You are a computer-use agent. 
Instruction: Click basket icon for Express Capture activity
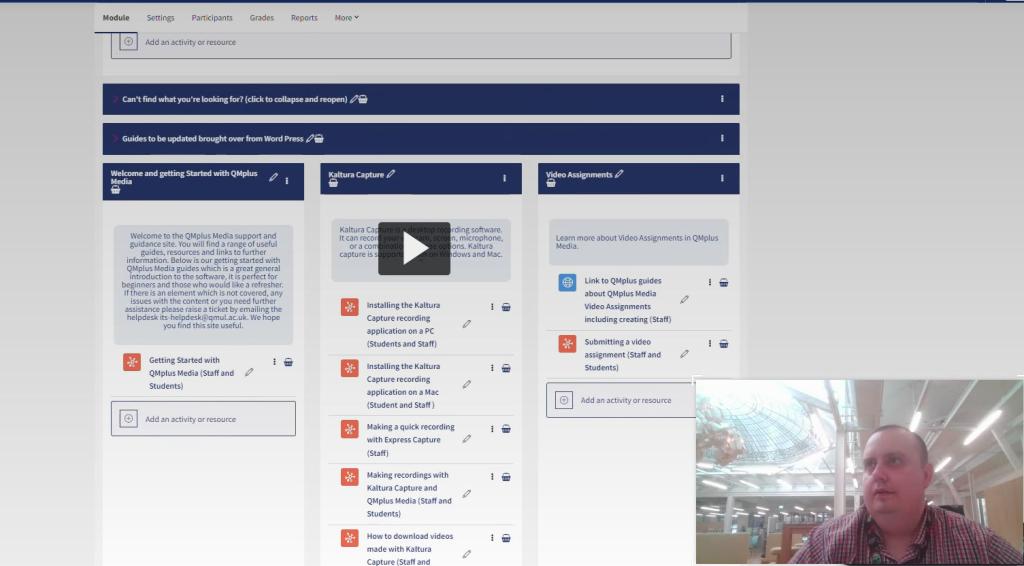point(505,429)
